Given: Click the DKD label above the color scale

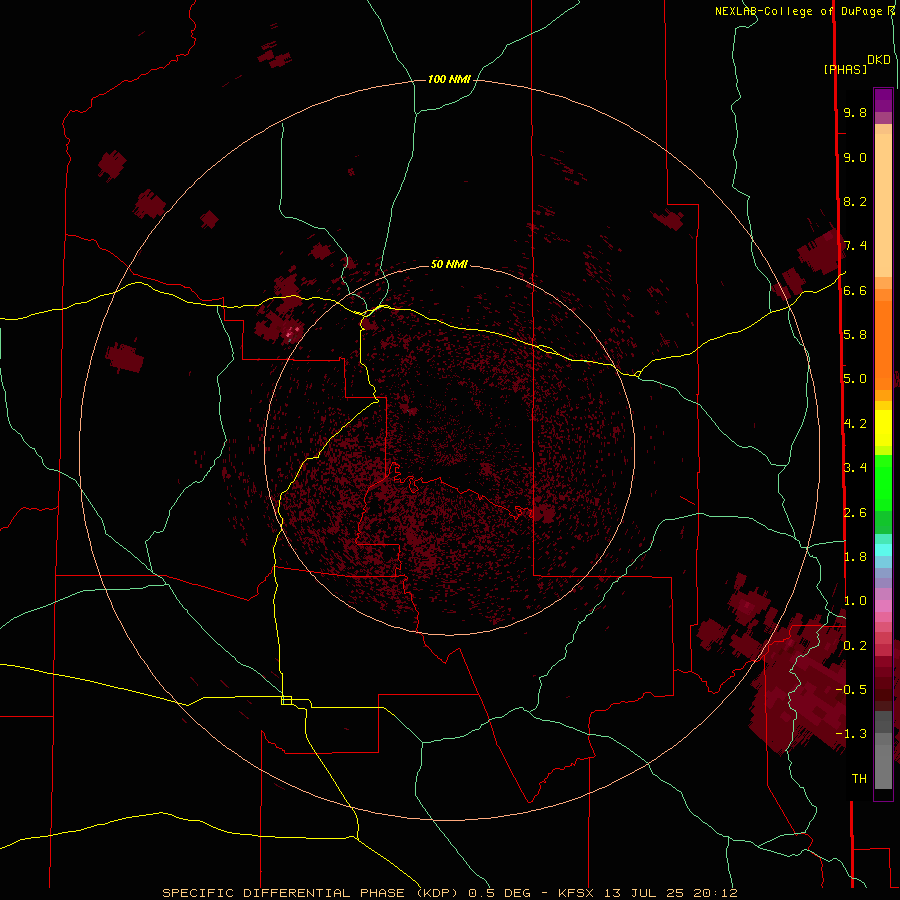Looking at the screenshot, I should [x=879, y=60].
